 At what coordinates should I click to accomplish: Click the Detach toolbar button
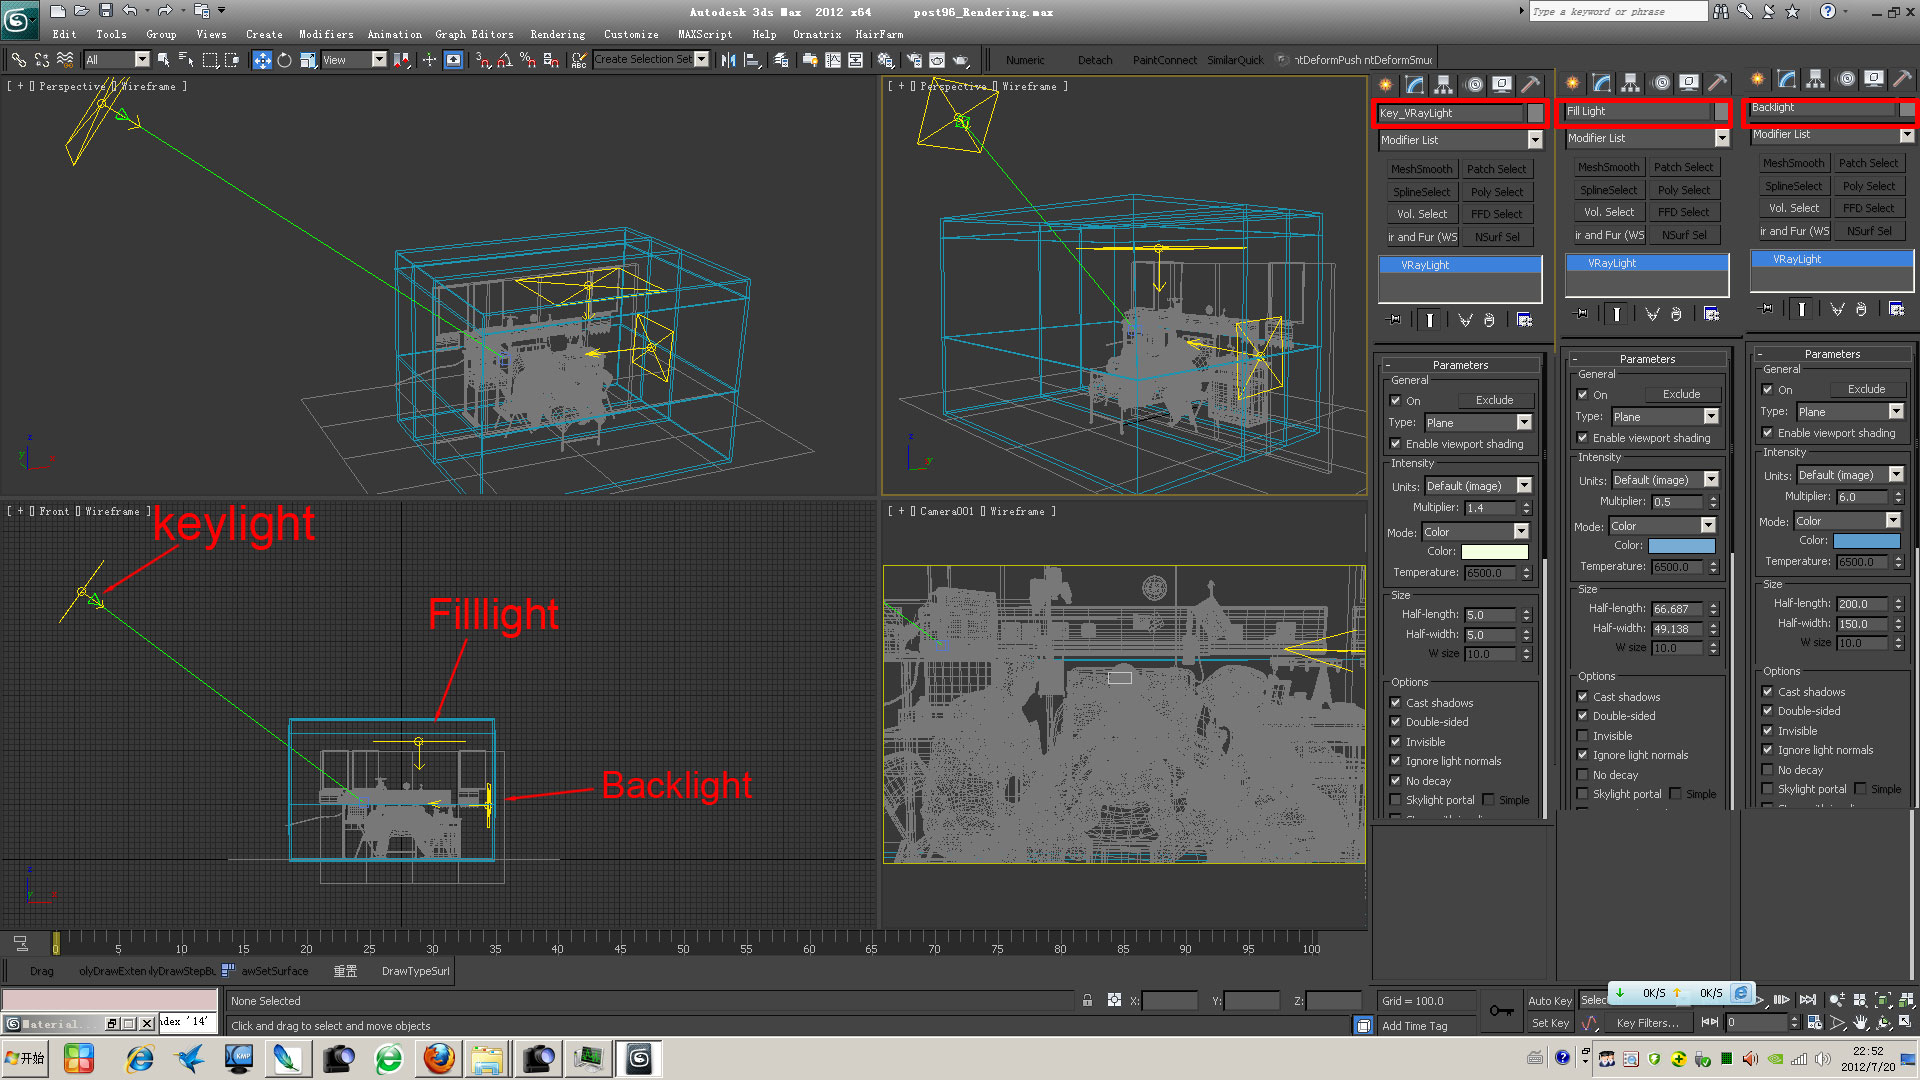pyautogui.click(x=1095, y=60)
